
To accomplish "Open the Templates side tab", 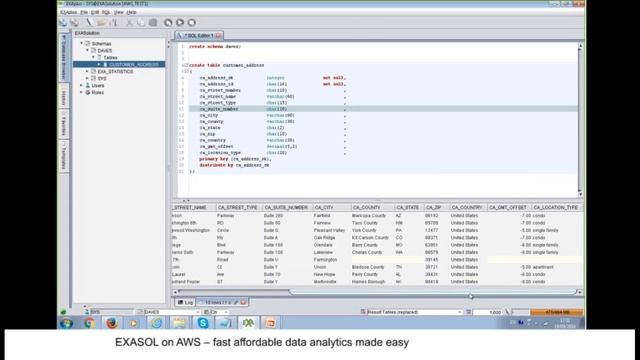I will click(64, 157).
